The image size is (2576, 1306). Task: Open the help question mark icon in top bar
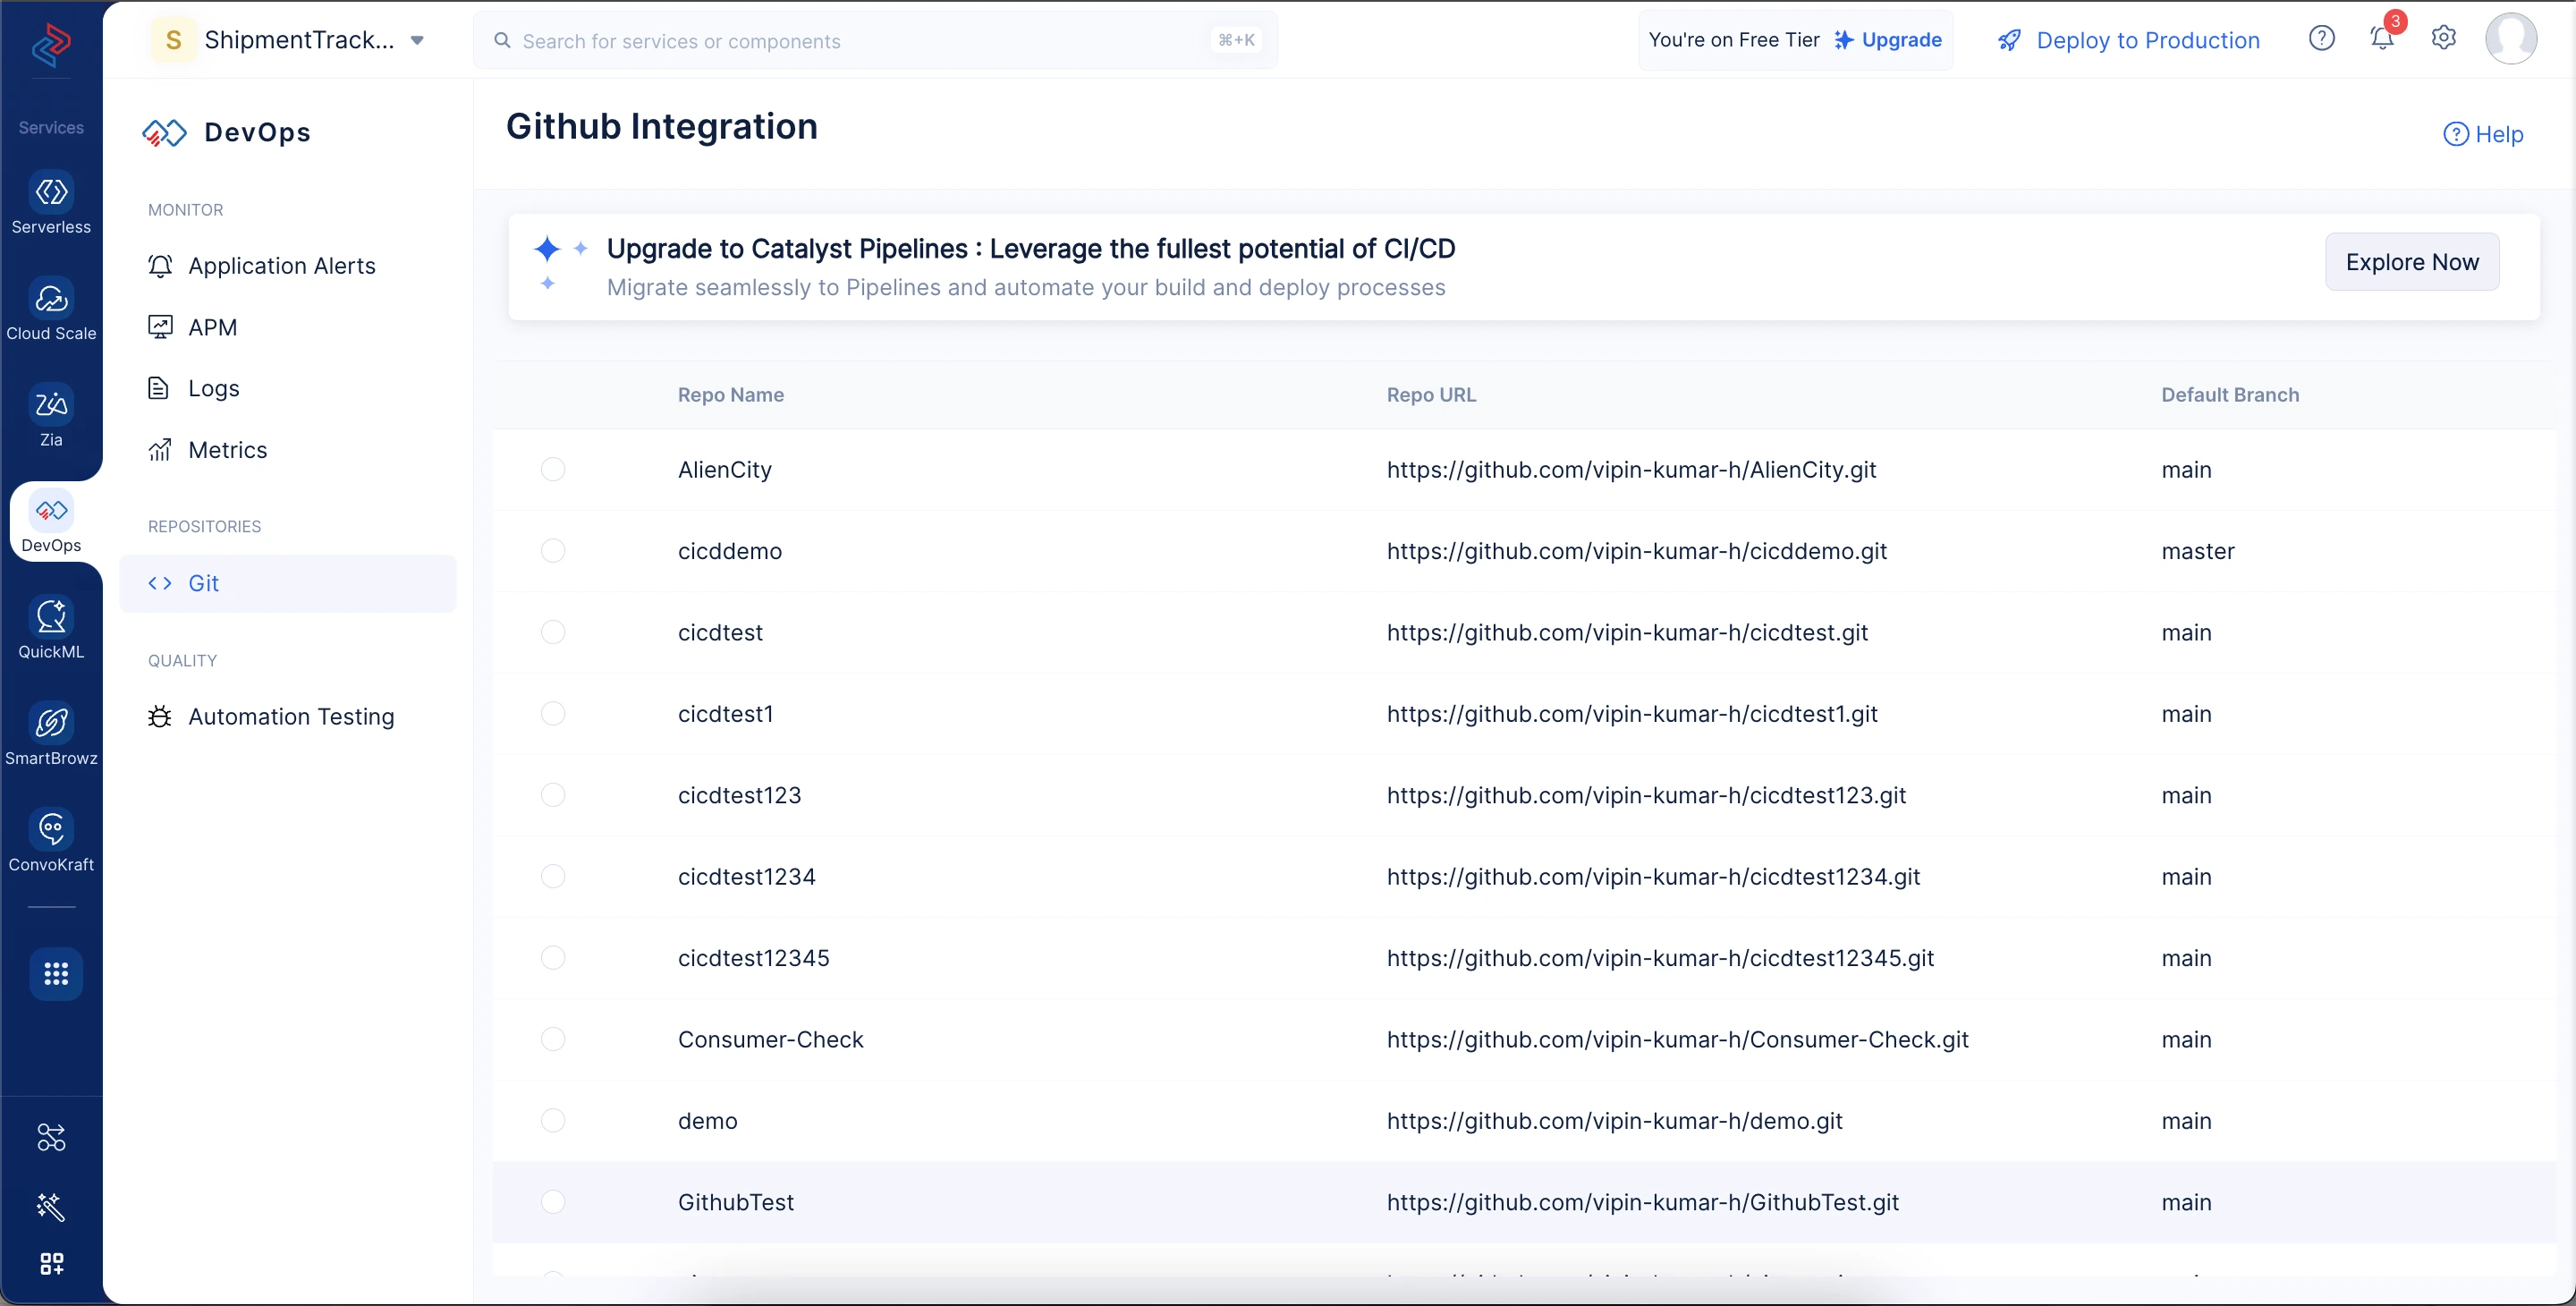pos(2321,39)
